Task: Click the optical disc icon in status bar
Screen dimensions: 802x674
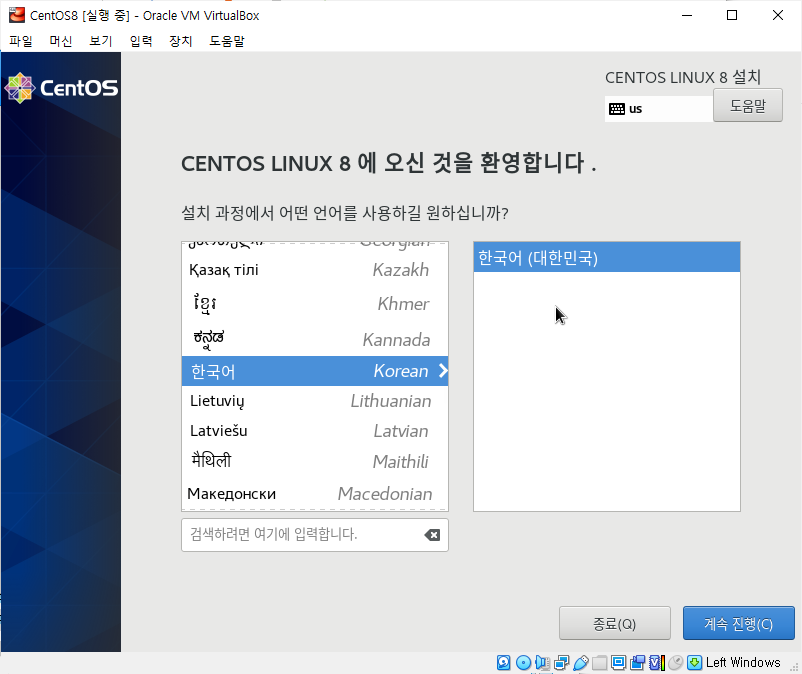Action: (523, 663)
